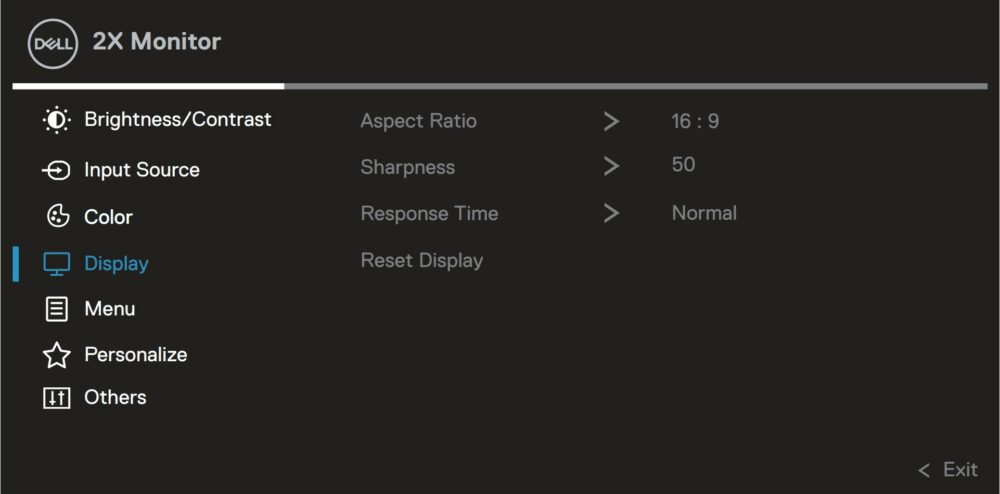Select the Sharpness value 50
This screenshot has height=494, width=1000.
pyautogui.click(x=683, y=165)
